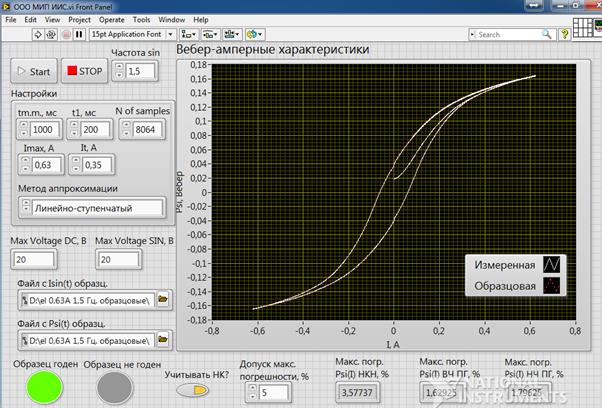Screen dimensions: 602x408
Task: Click the t1, мс stepper arrows
Action: pyautogui.click(x=74, y=129)
